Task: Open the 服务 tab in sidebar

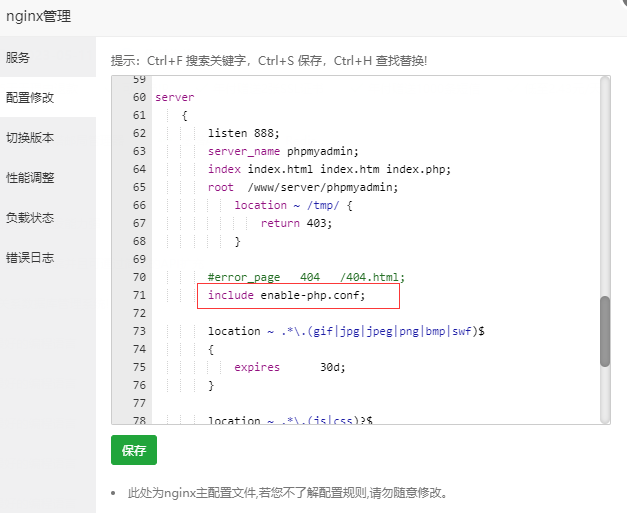Action: click(x=18, y=58)
